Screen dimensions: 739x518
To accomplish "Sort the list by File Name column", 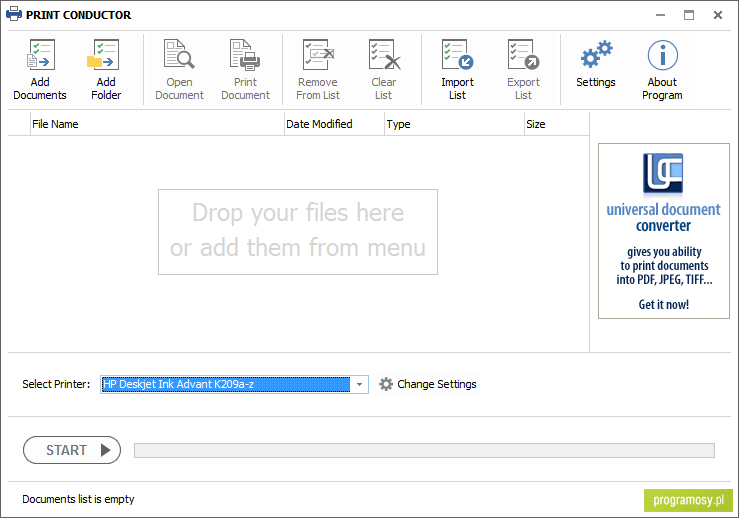I will point(157,124).
